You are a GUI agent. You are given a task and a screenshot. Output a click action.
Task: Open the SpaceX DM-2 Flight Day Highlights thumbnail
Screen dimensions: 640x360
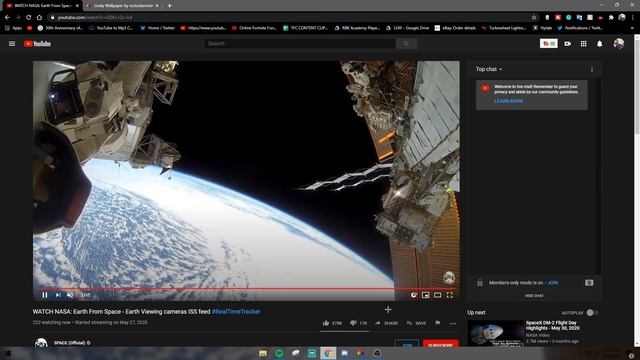496,333
